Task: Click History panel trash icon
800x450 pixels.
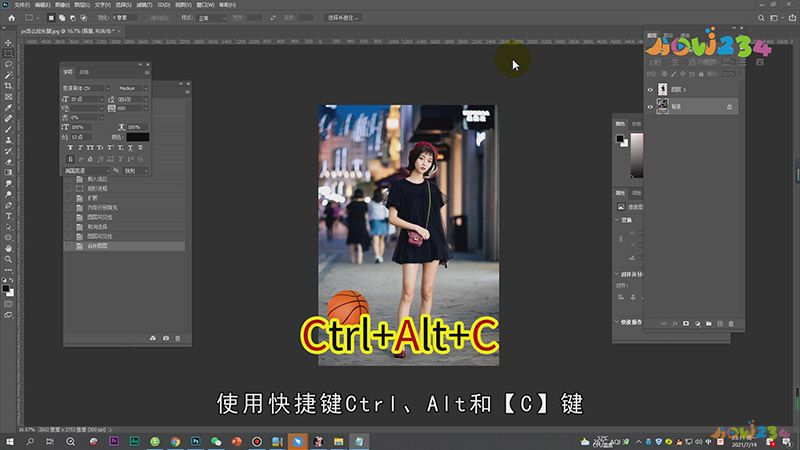Action: [178, 338]
